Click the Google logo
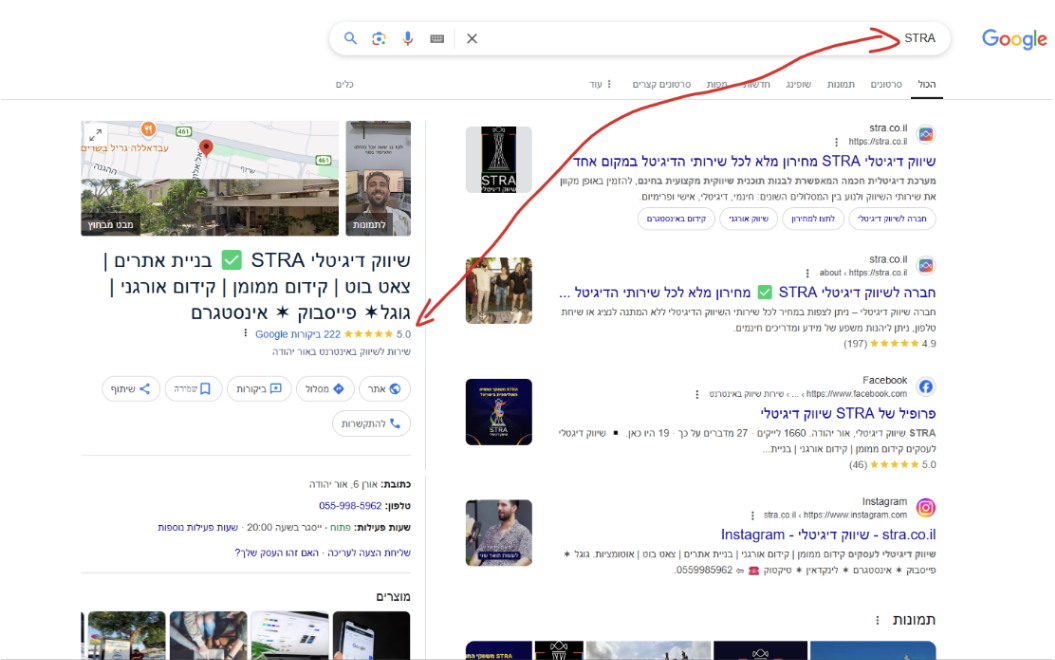 tap(1014, 39)
